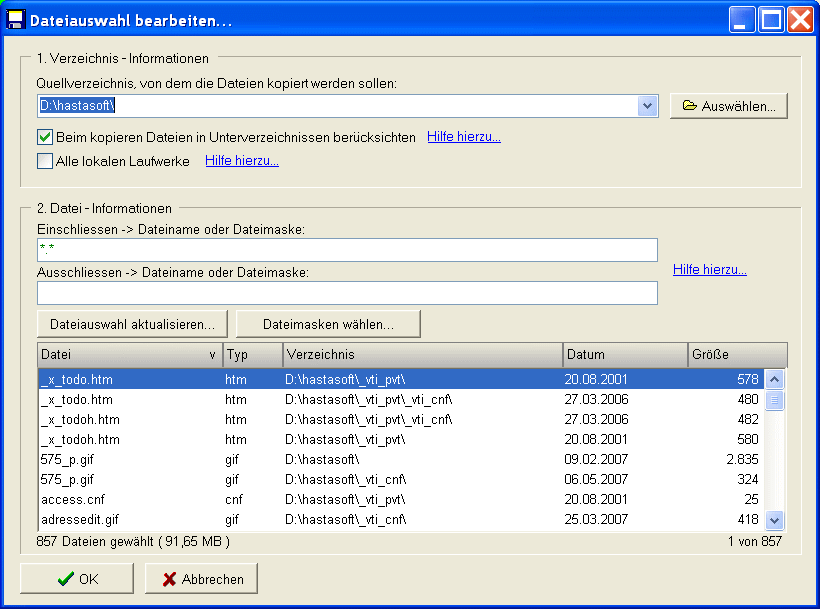Select access.cnf file row
This screenshot has height=609, width=820.
pos(401,499)
